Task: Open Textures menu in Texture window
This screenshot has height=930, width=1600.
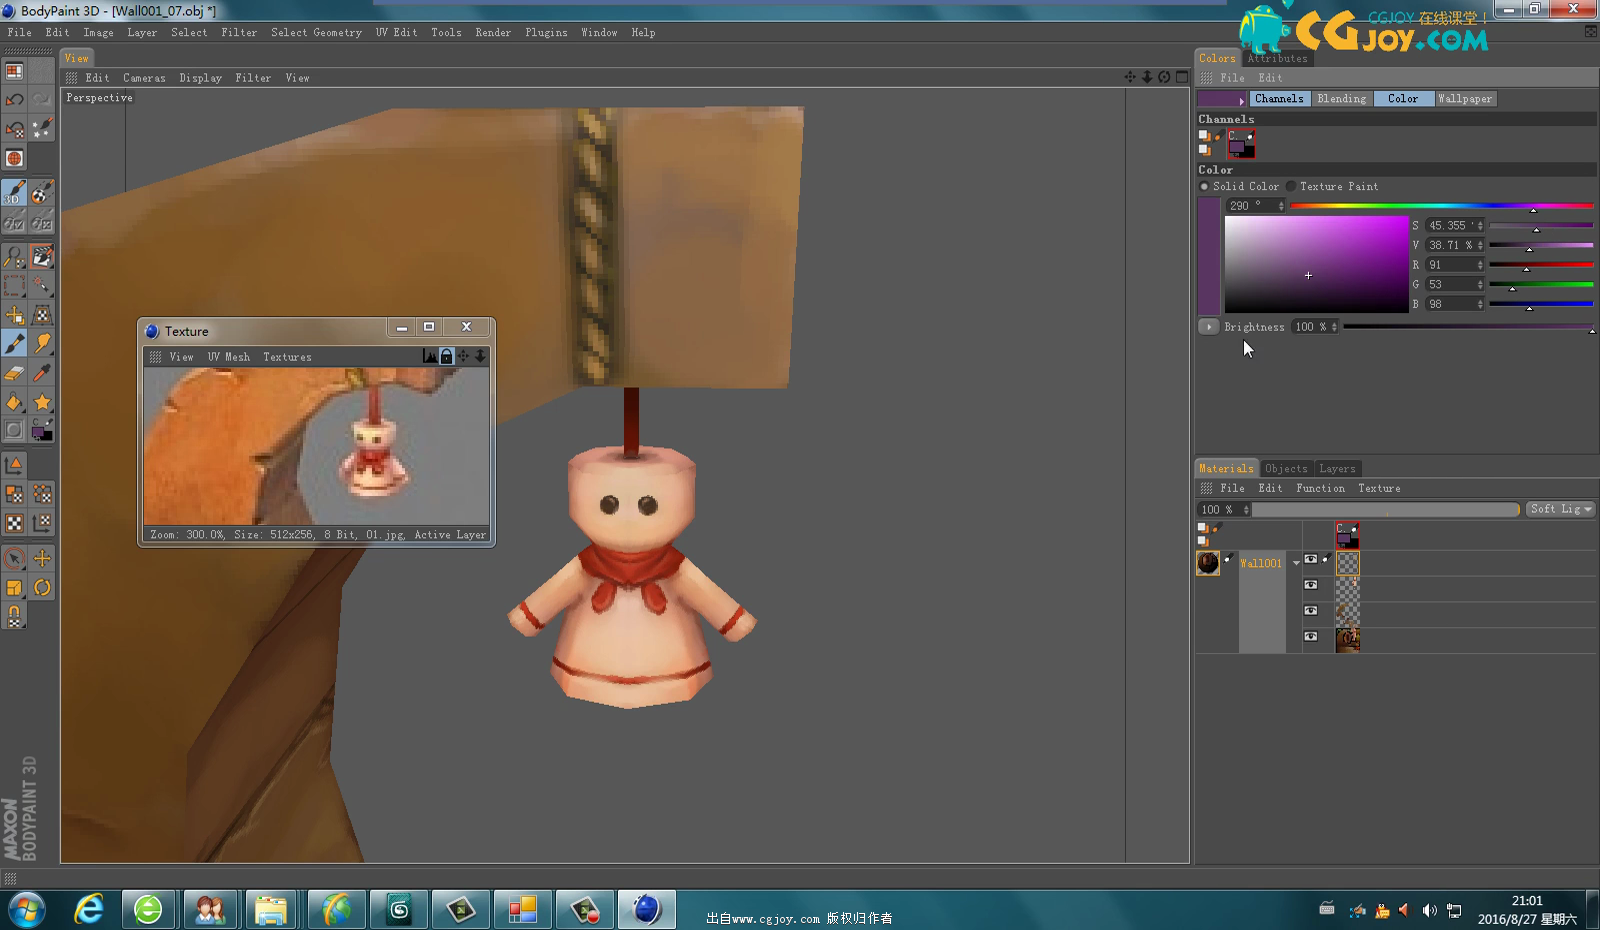Action: (287, 357)
